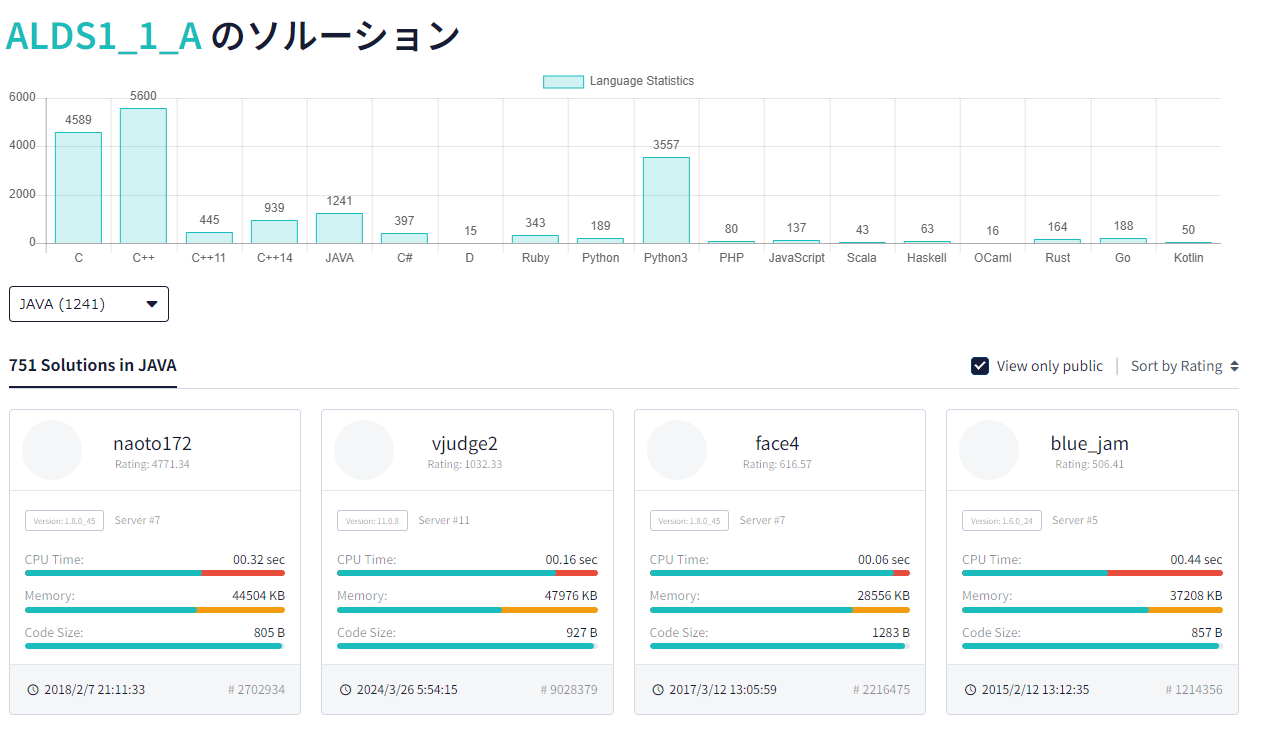Image resolution: width=1281 pixels, height=732 pixels.
Task: Click clock icon beside 2015/2/12 timestamp
Action: pyautogui.click(x=971, y=690)
